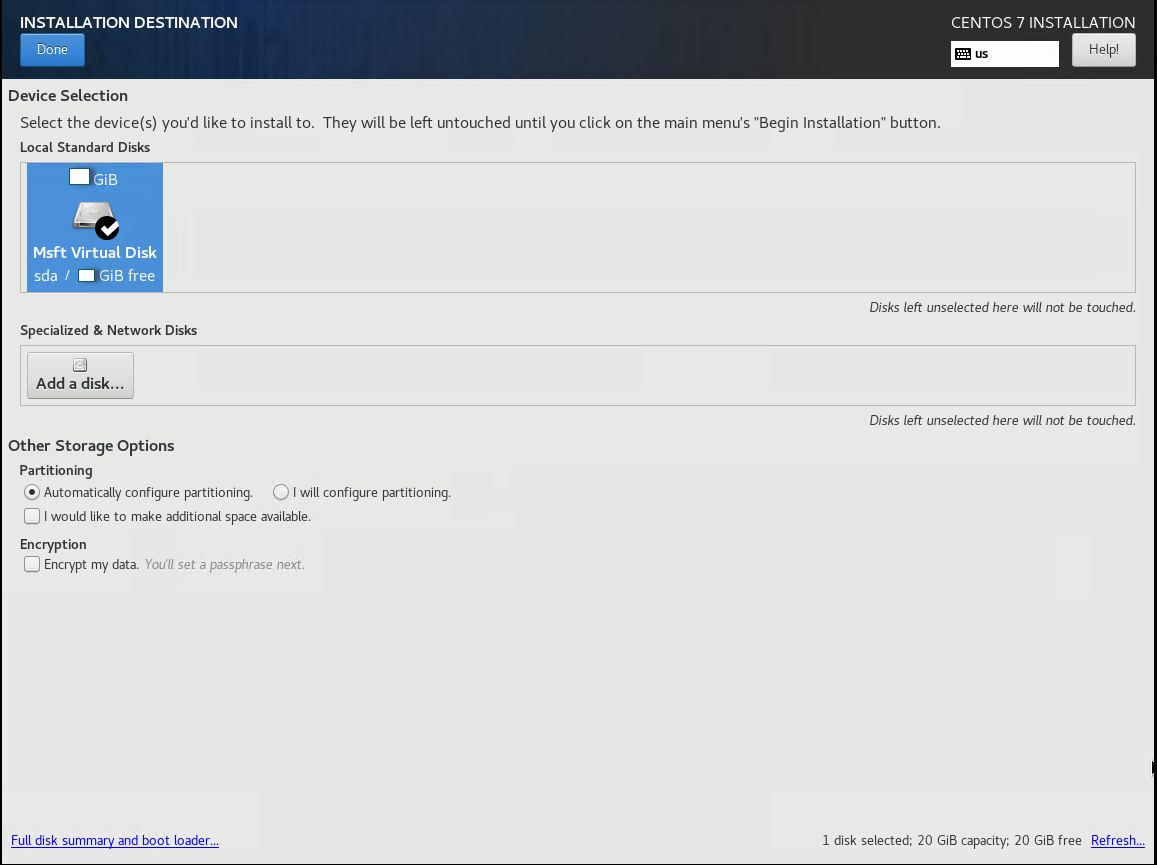Open the installer Help! button

[1103, 50]
